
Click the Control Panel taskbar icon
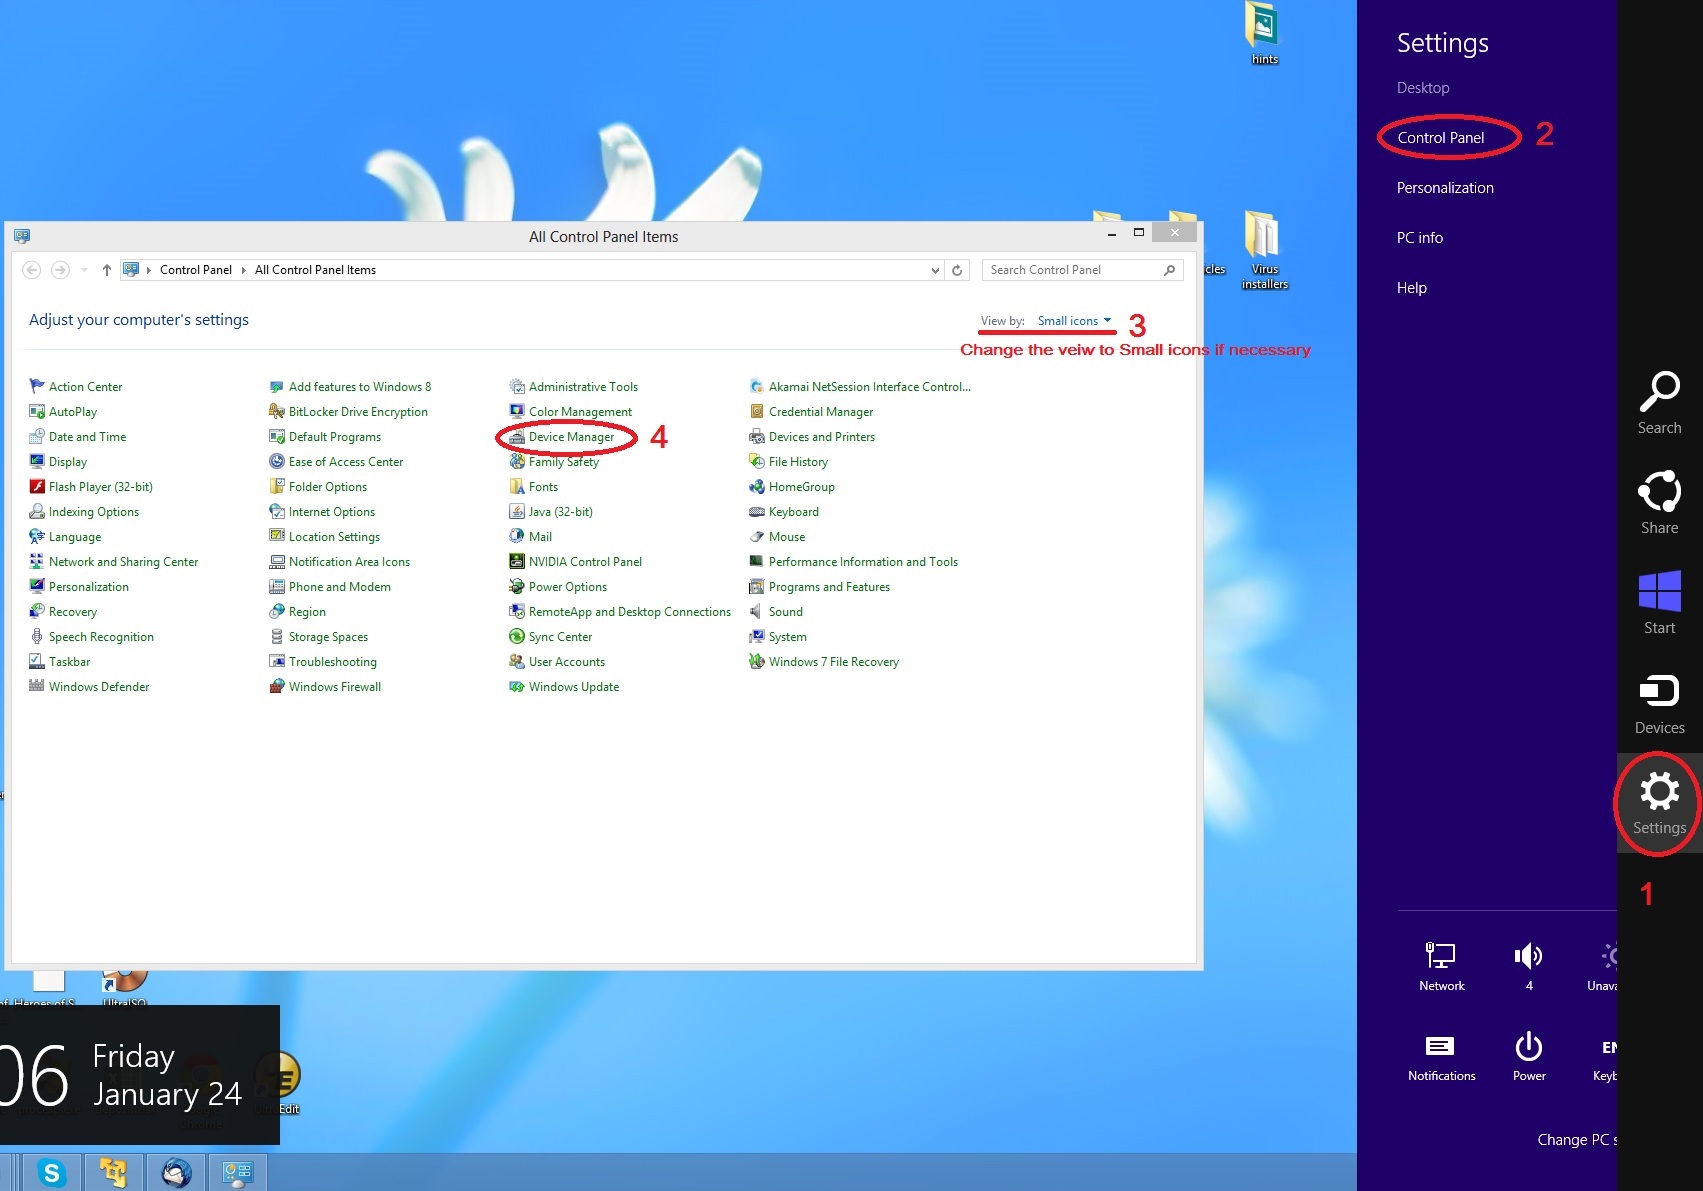point(237,1172)
